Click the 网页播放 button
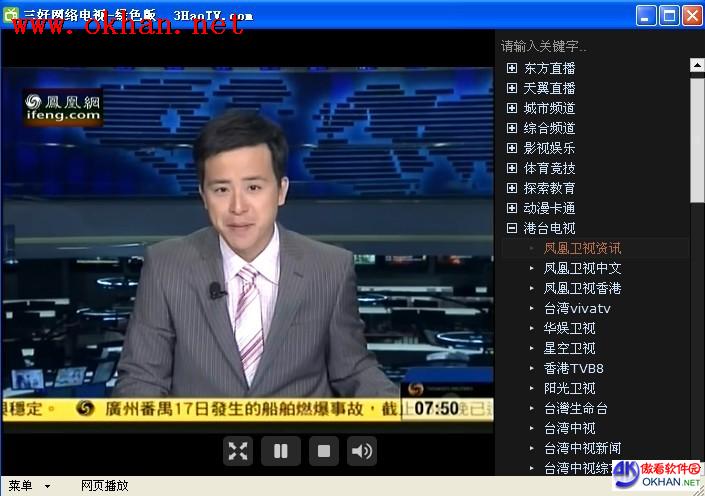Image resolution: width=705 pixels, height=496 pixels. click(104, 486)
